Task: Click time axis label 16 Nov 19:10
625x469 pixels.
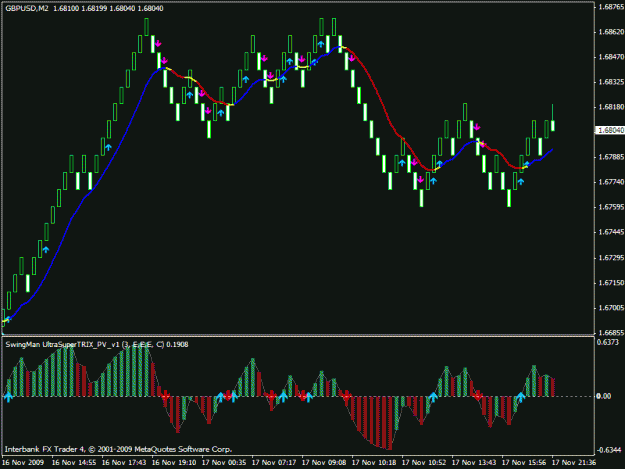Action: pos(174,463)
